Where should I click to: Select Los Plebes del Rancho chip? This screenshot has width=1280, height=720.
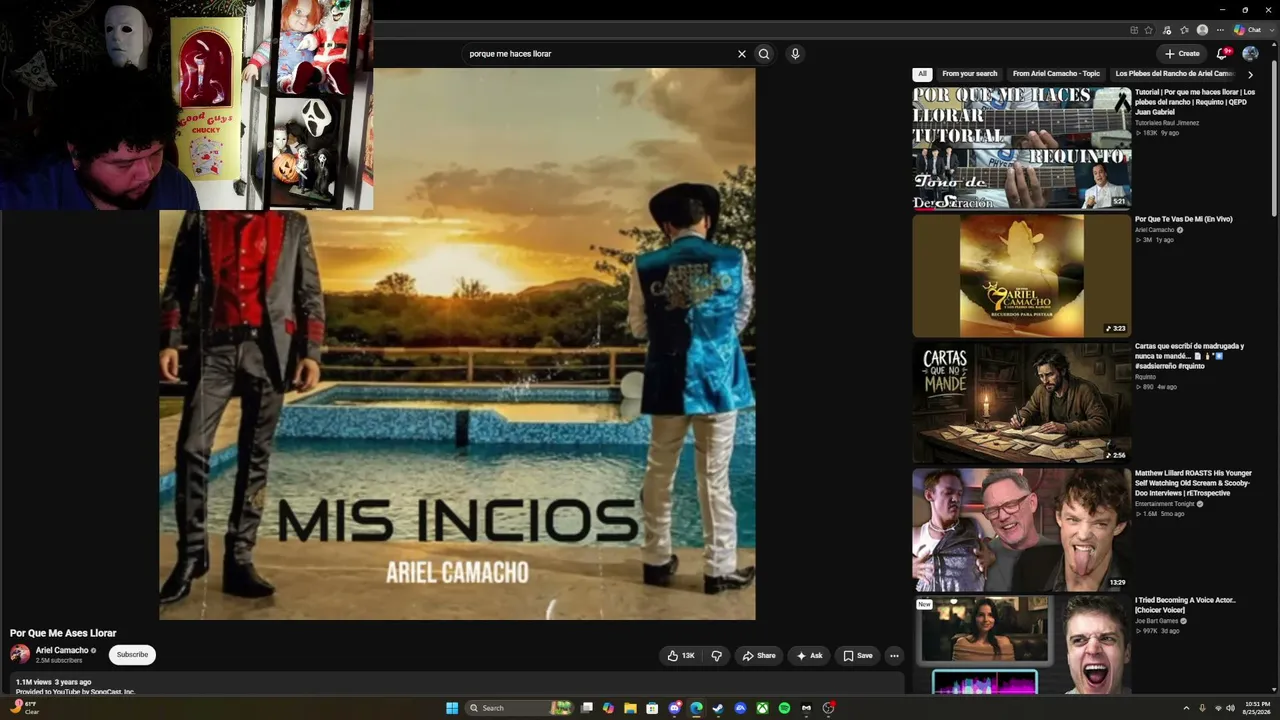(1175, 74)
